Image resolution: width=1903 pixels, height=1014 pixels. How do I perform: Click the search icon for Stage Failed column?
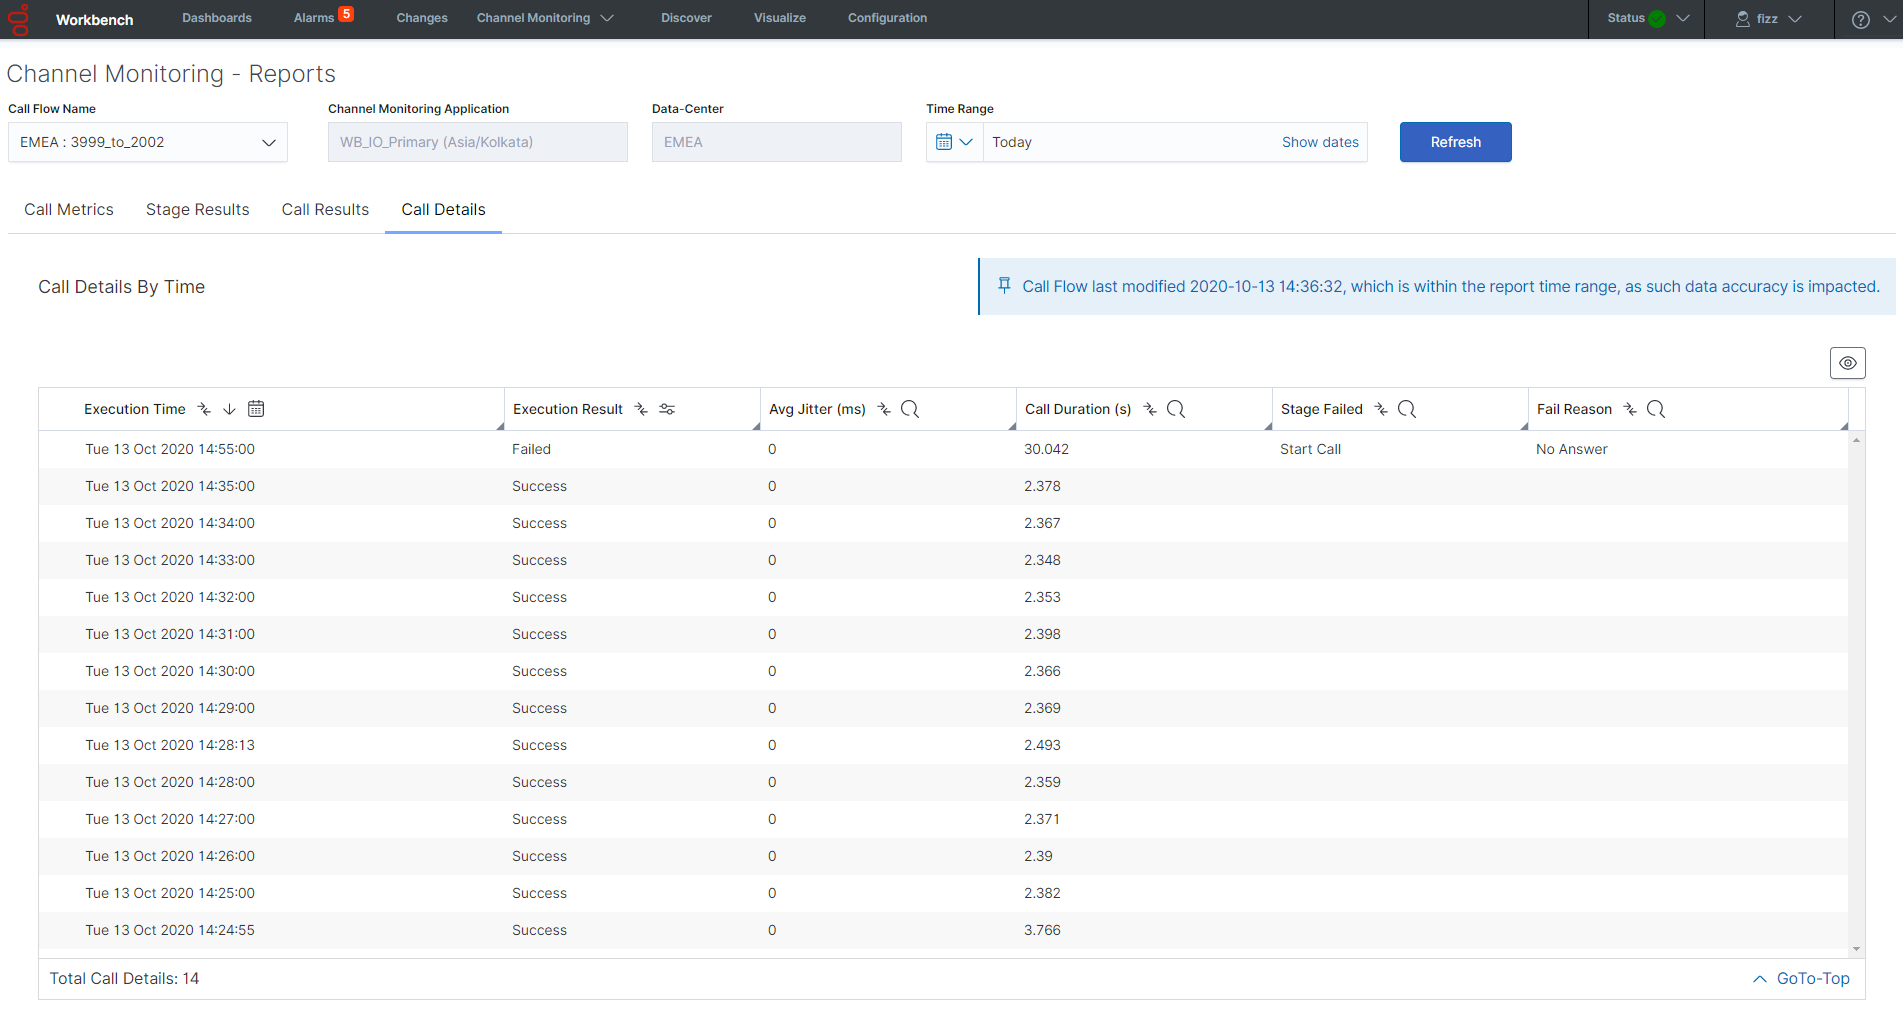[x=1407, y=409]
